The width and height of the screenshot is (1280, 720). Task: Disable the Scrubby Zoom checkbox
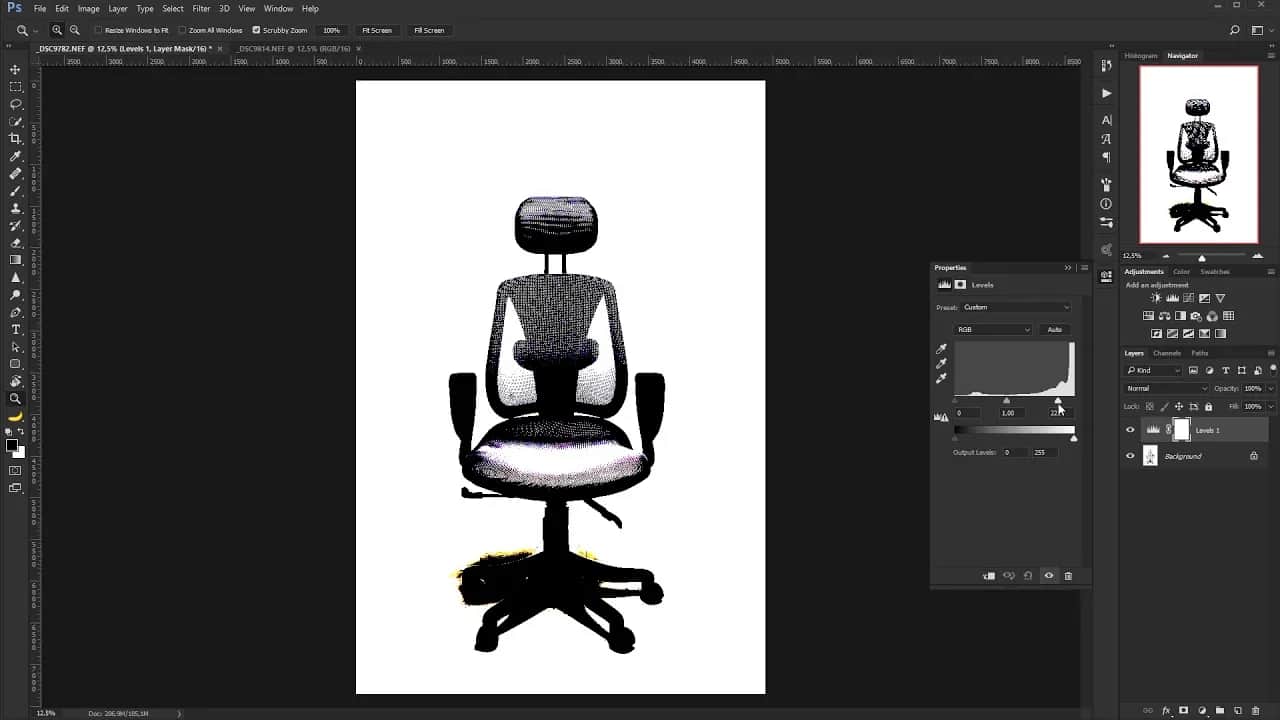click(x=256, y=30)
